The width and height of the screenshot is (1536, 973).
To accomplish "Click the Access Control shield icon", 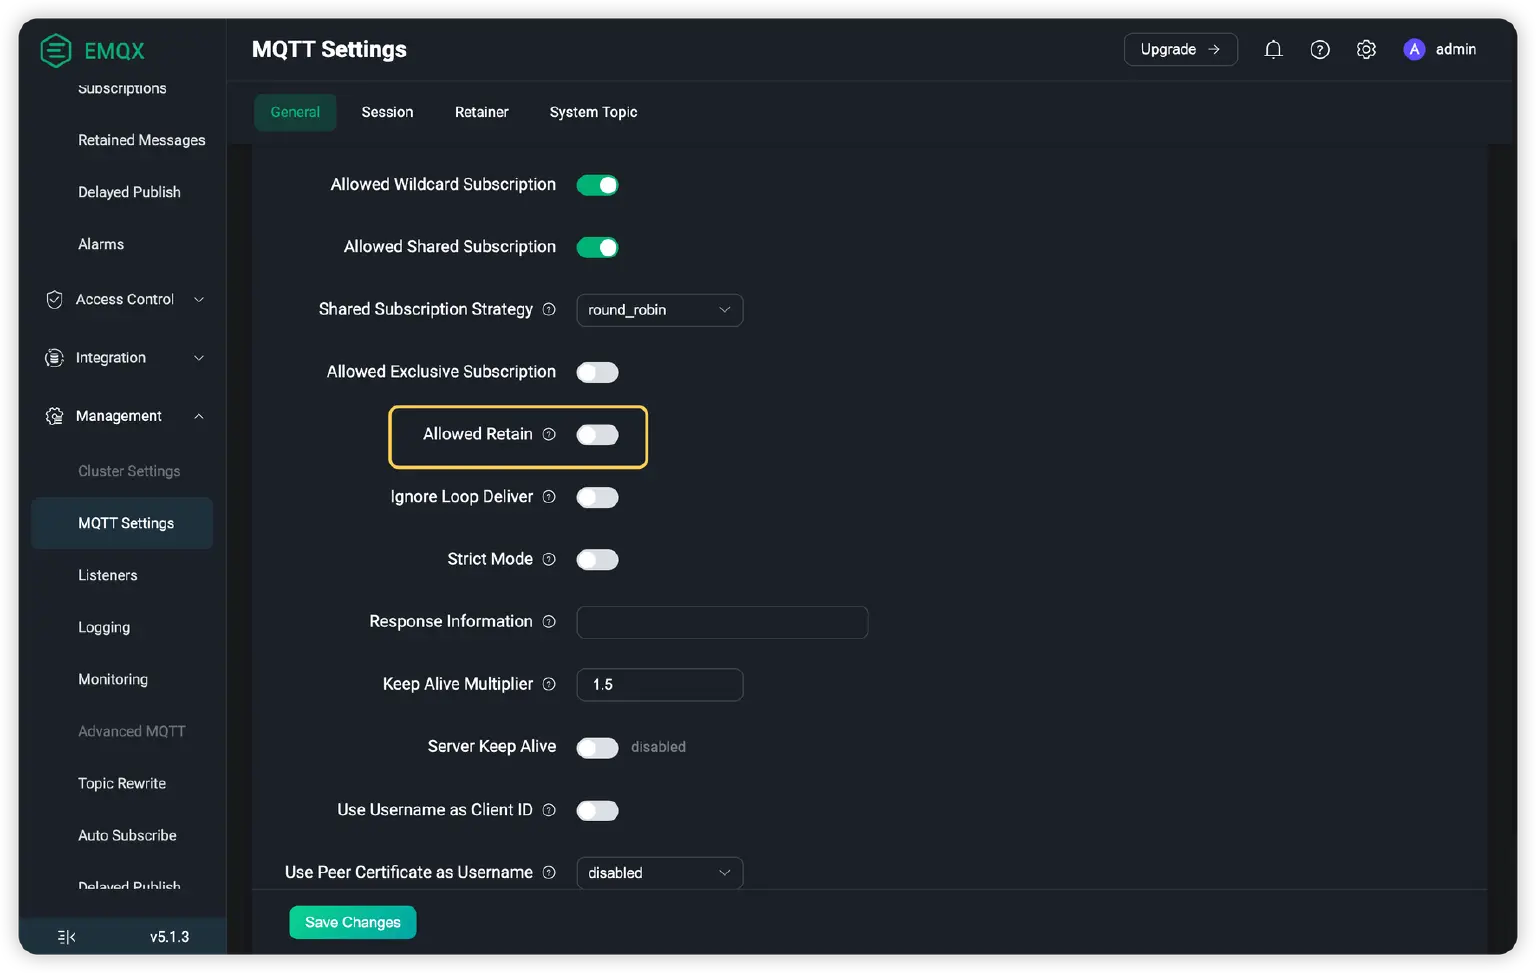I will coord(54,299).
